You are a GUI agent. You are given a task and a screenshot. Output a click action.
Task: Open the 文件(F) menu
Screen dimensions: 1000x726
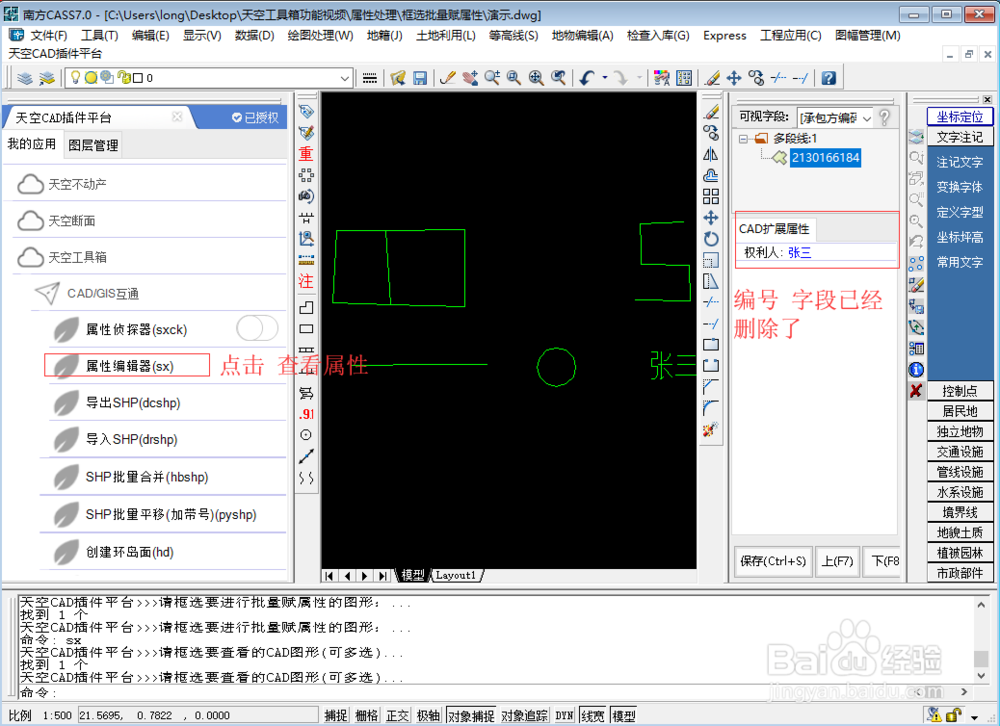(48, 36)
